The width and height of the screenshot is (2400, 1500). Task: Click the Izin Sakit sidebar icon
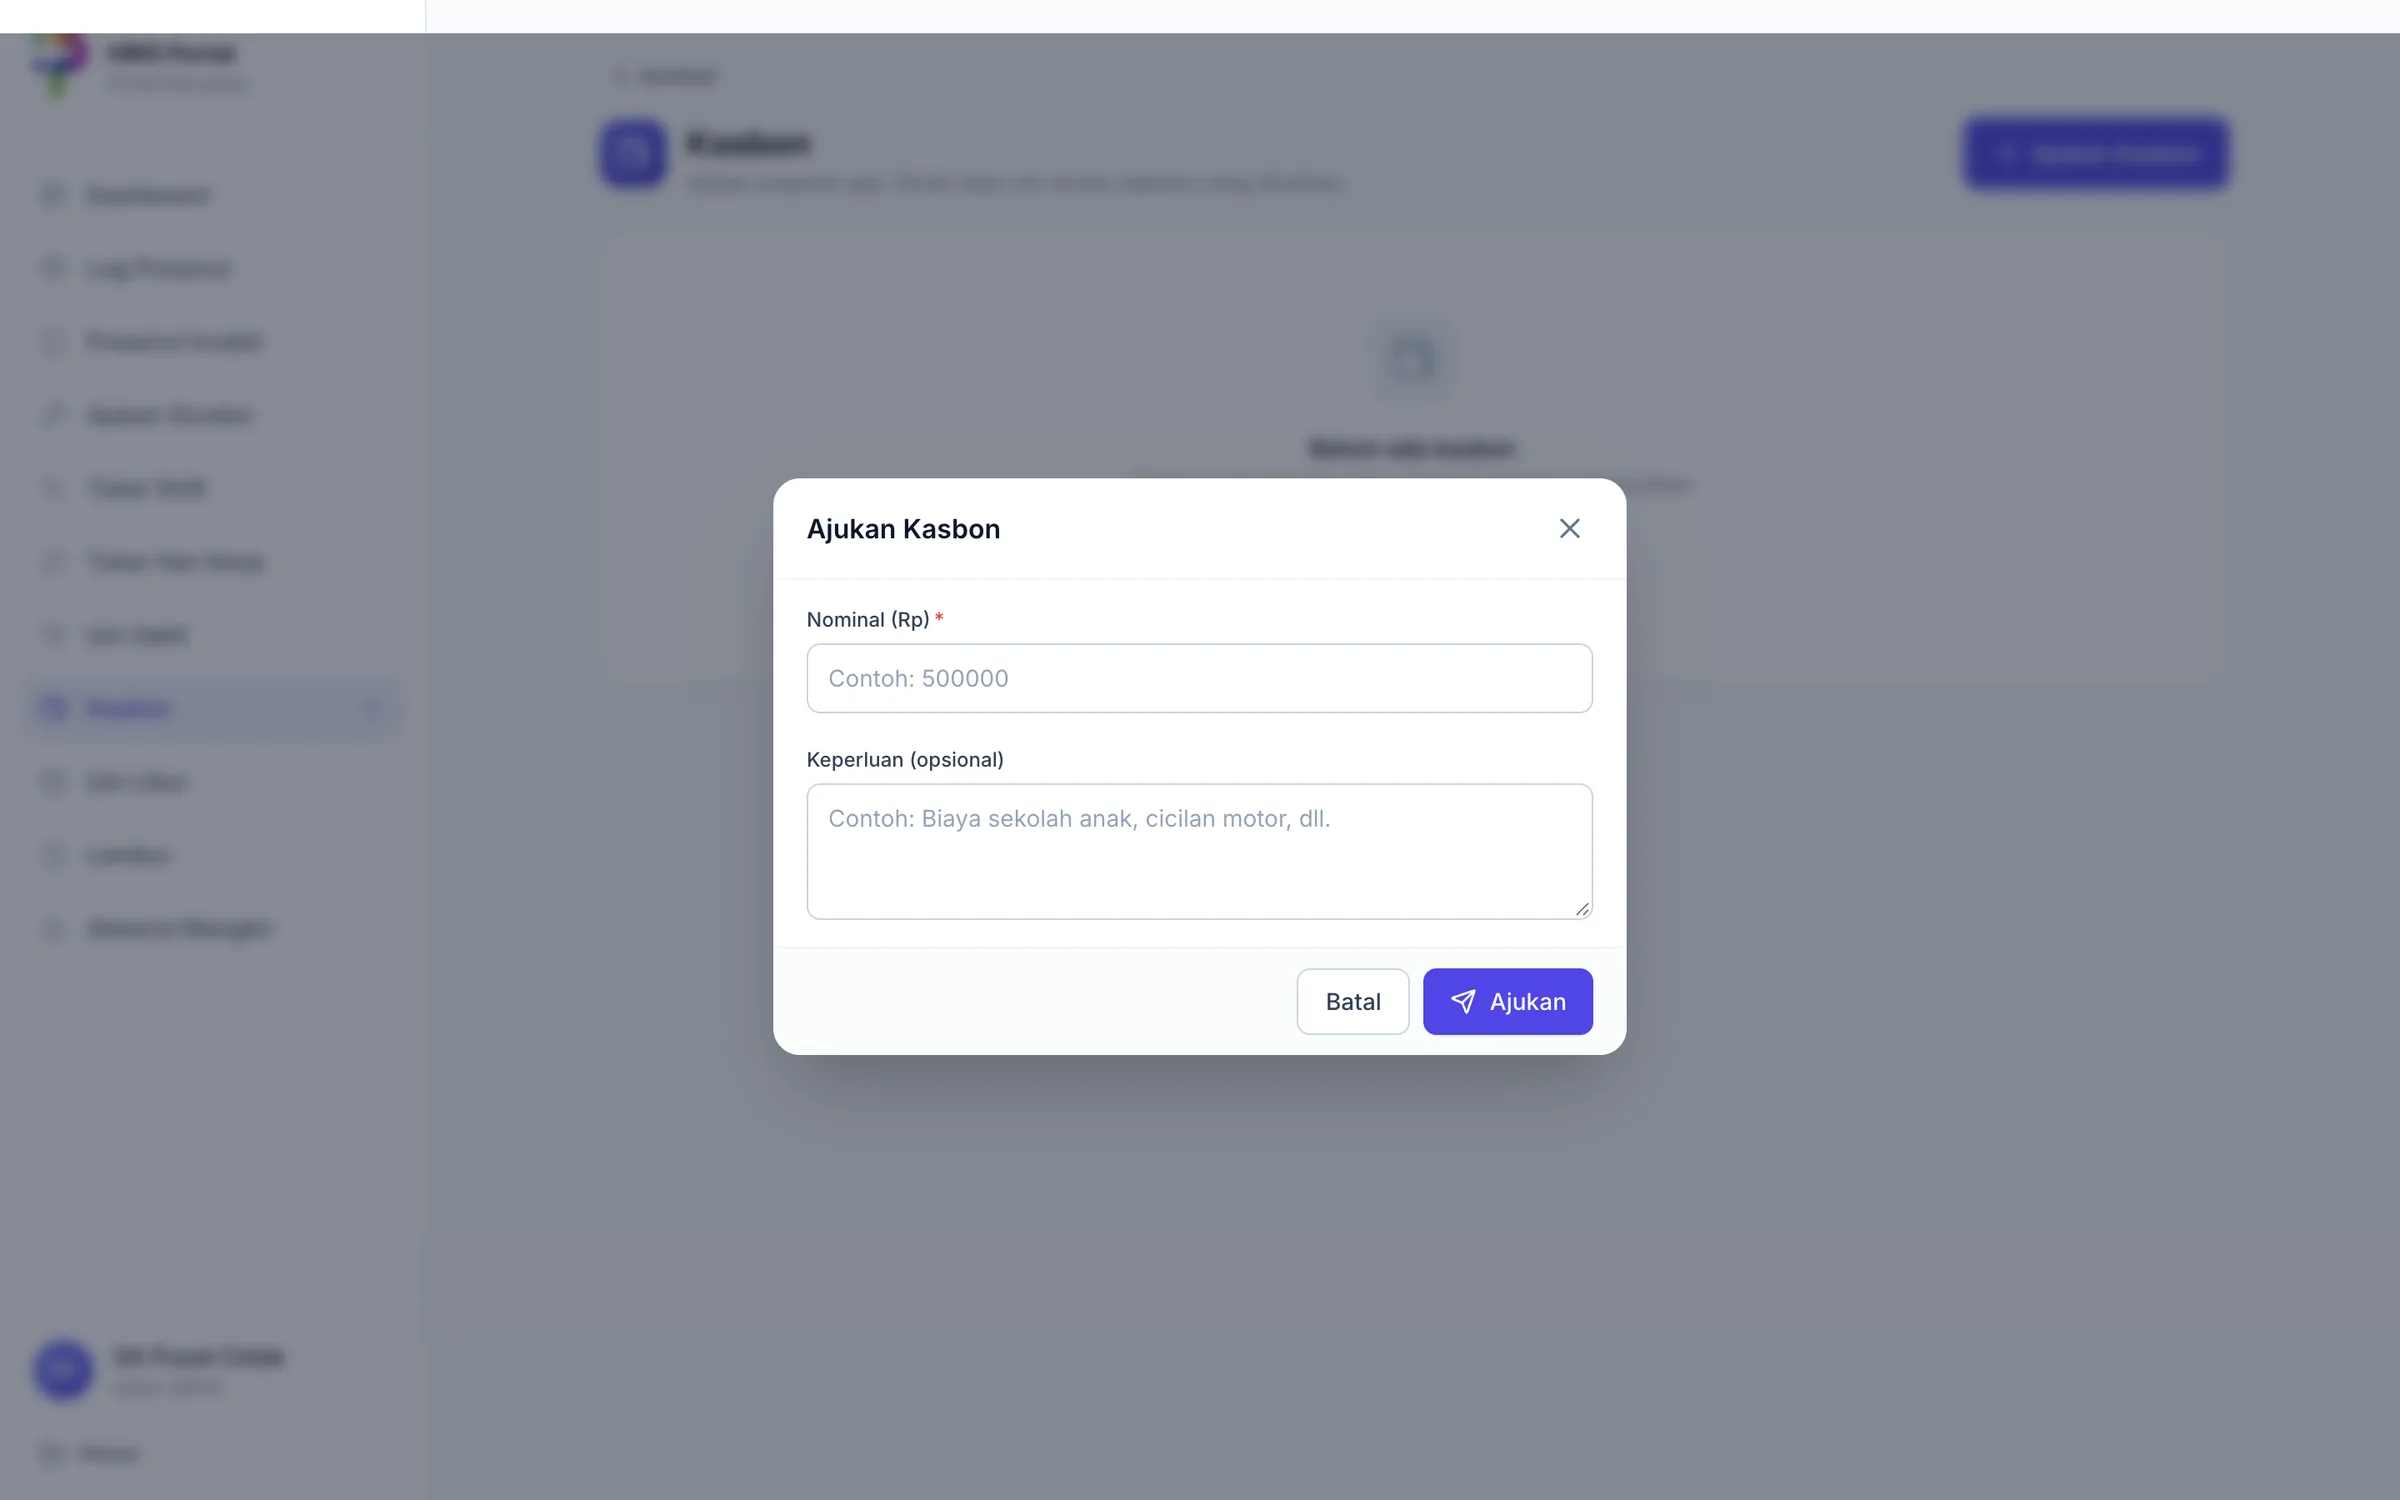point(54,635)
